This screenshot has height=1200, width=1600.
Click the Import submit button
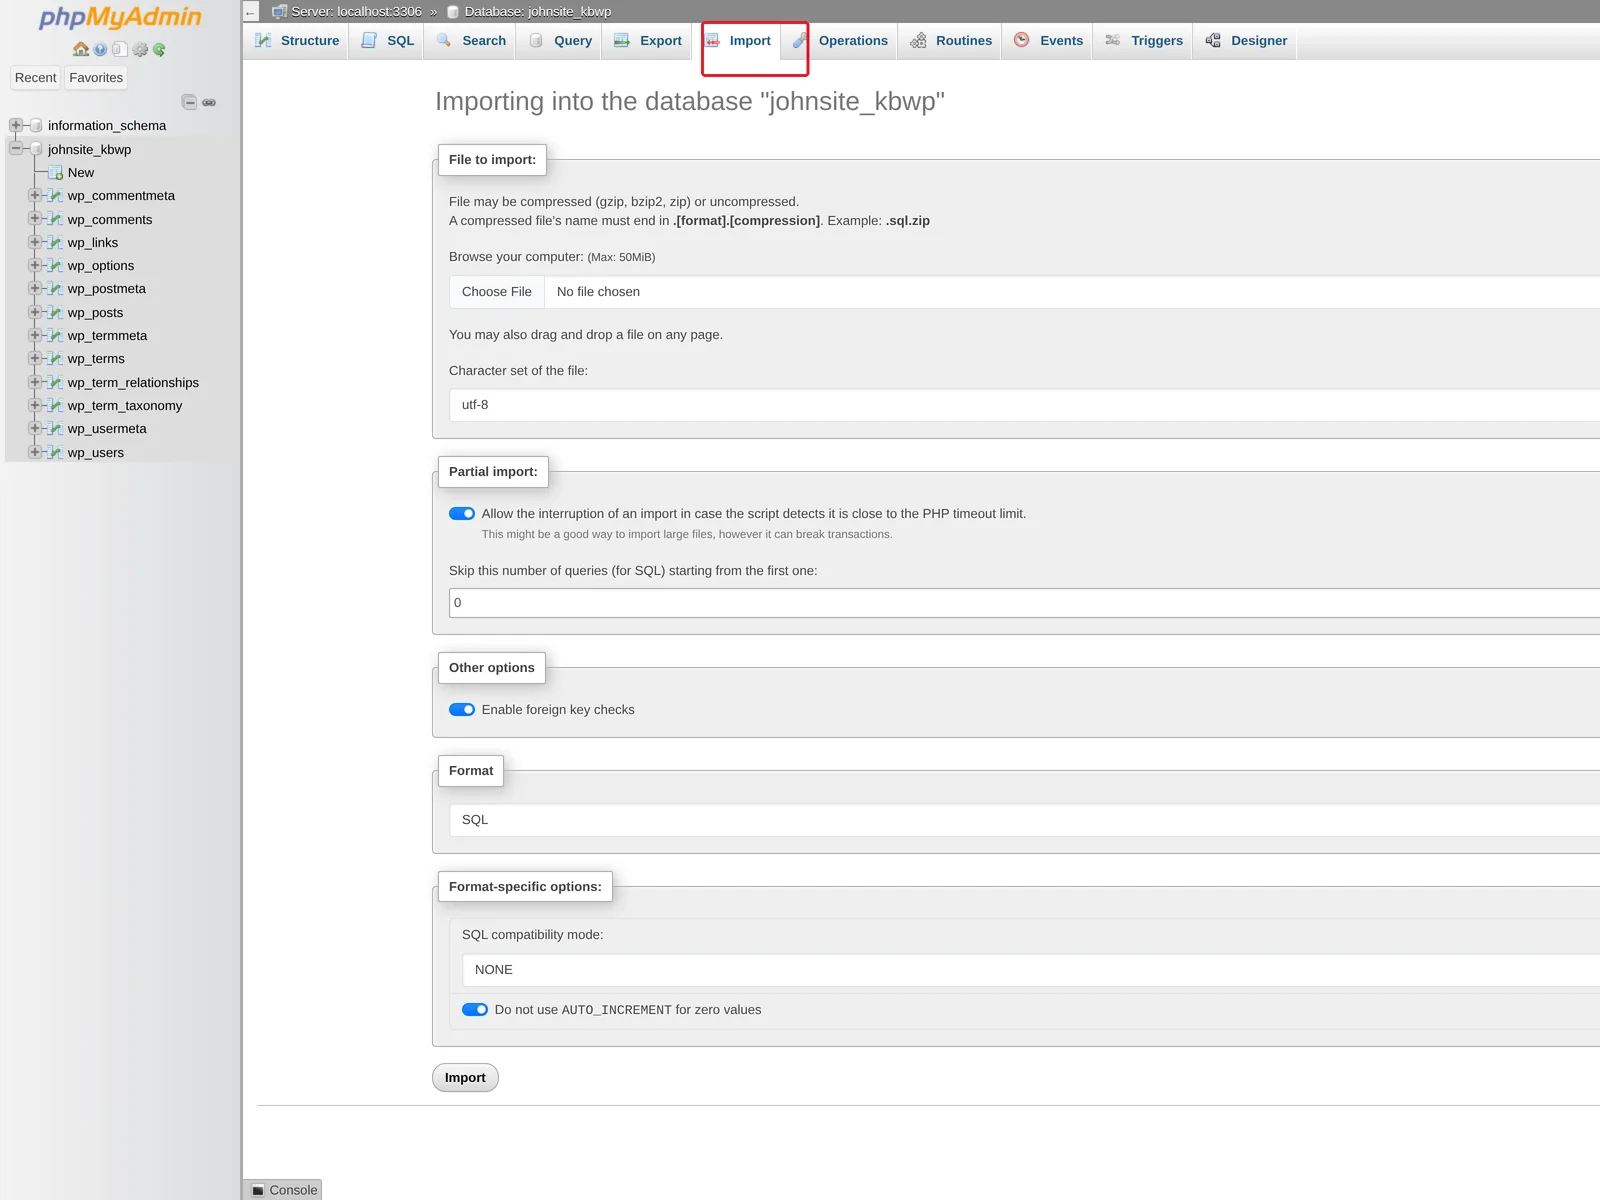point(465,1078)
